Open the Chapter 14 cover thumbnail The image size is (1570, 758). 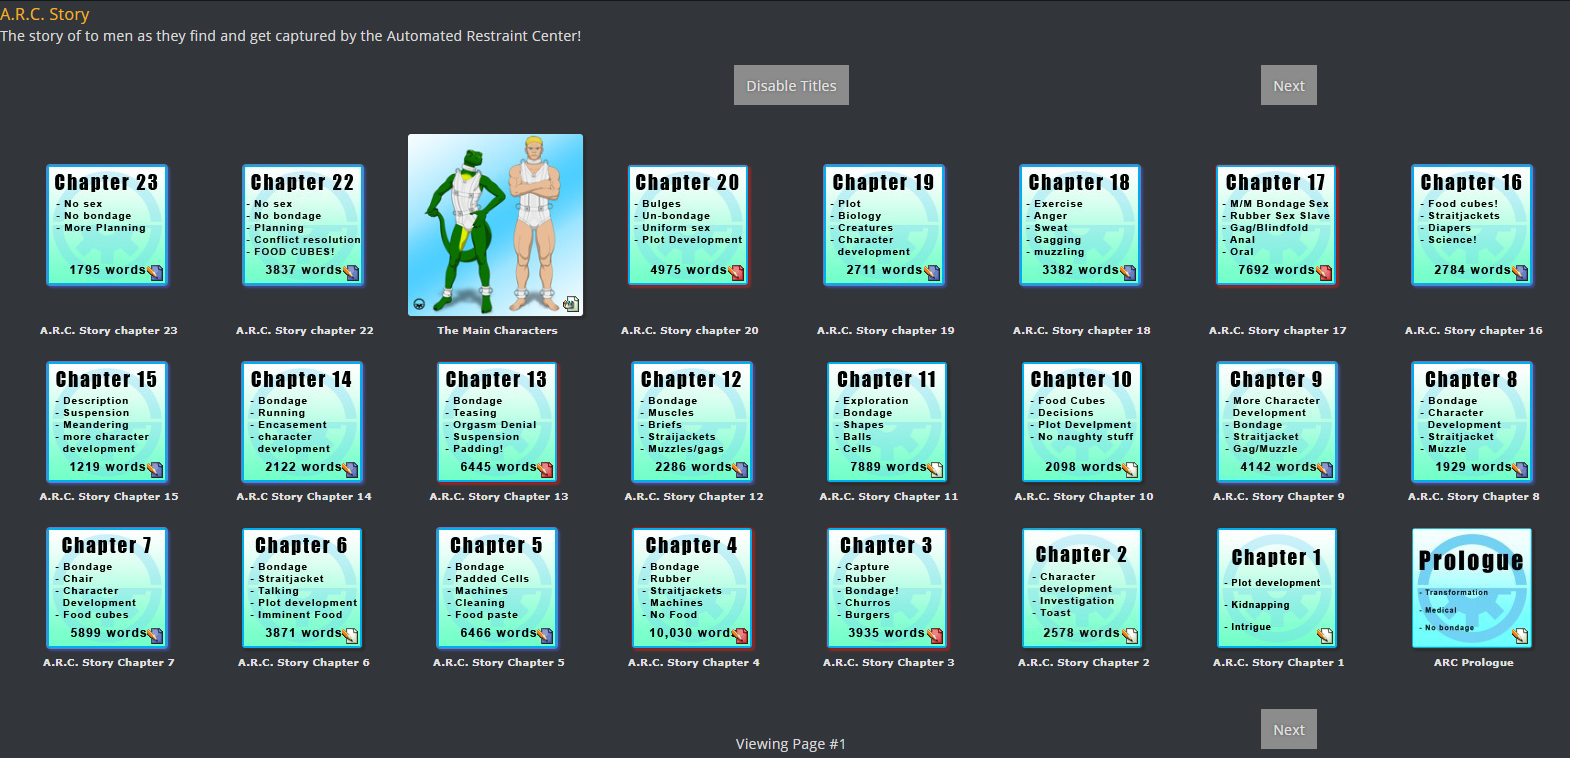click(x=302, y=422)
